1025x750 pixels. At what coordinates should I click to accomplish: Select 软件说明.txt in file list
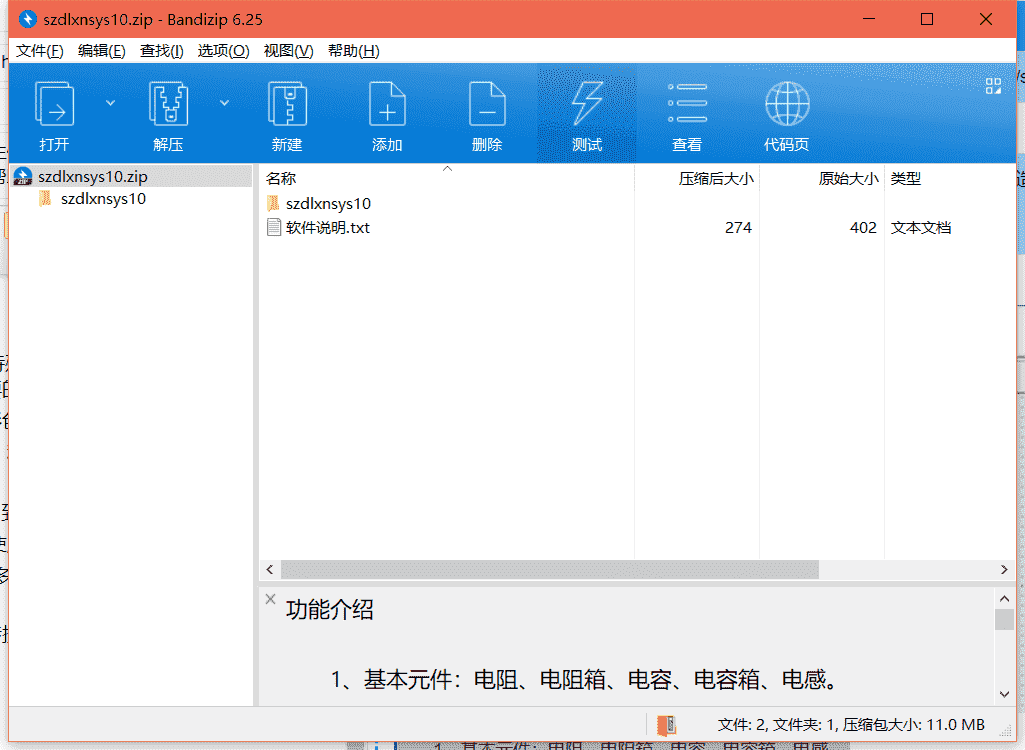[328, 228]
